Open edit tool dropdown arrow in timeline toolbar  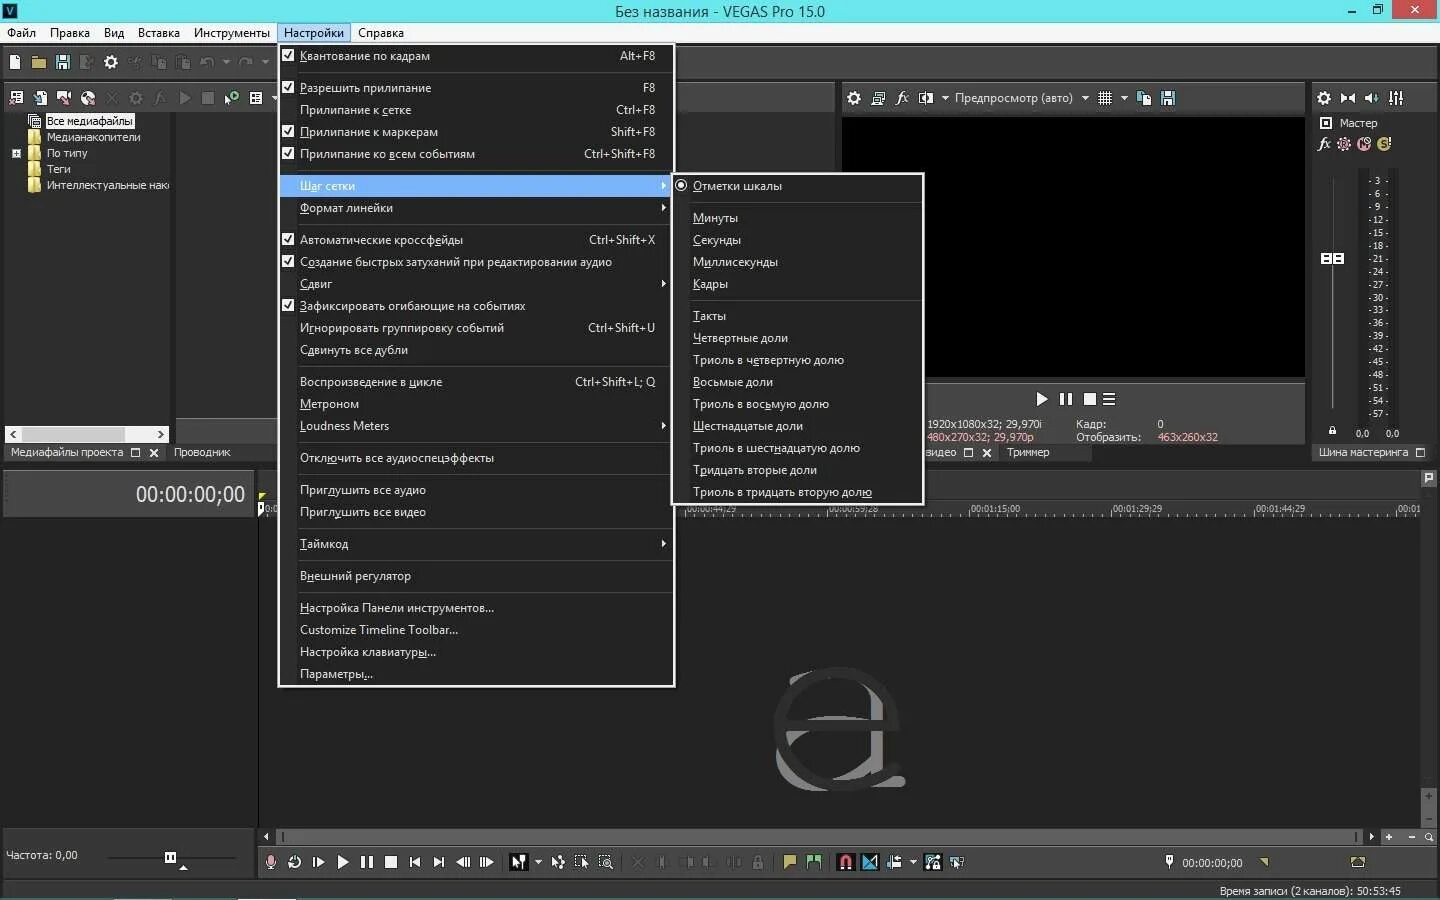click(x=538, y=862)
